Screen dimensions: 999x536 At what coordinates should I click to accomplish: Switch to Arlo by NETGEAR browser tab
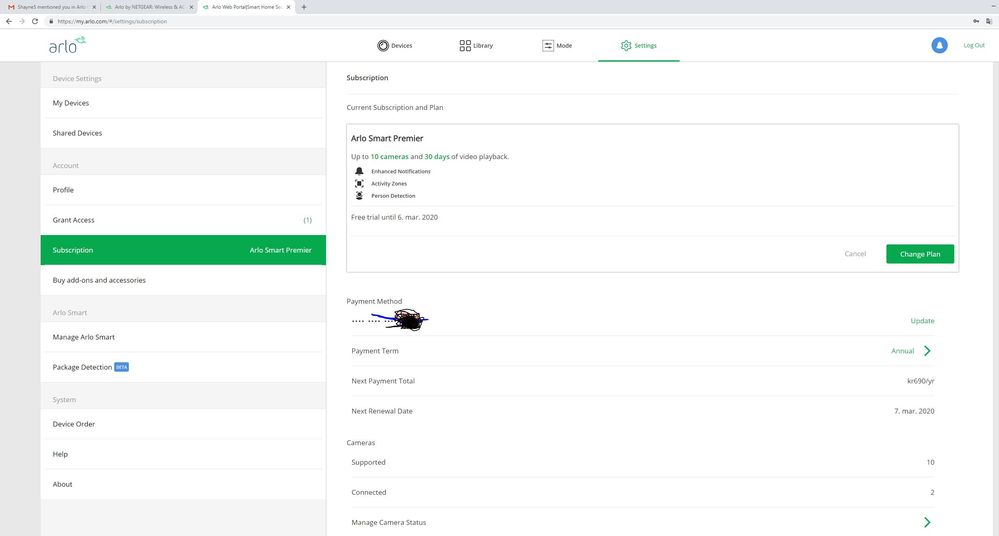click(x=147, y=7)
